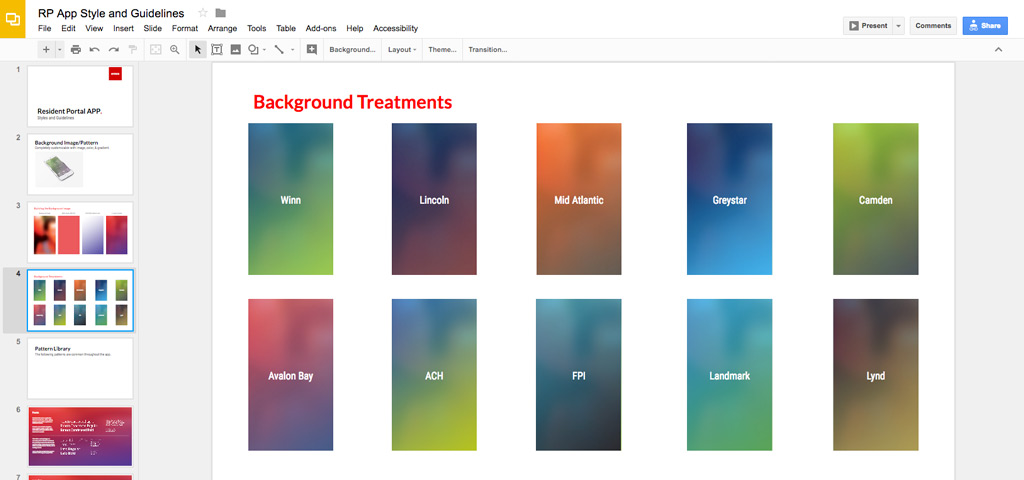Open the Present options dropdown arrow
This screenshot has height=480, width=1024.
click(x=899, y=26)
